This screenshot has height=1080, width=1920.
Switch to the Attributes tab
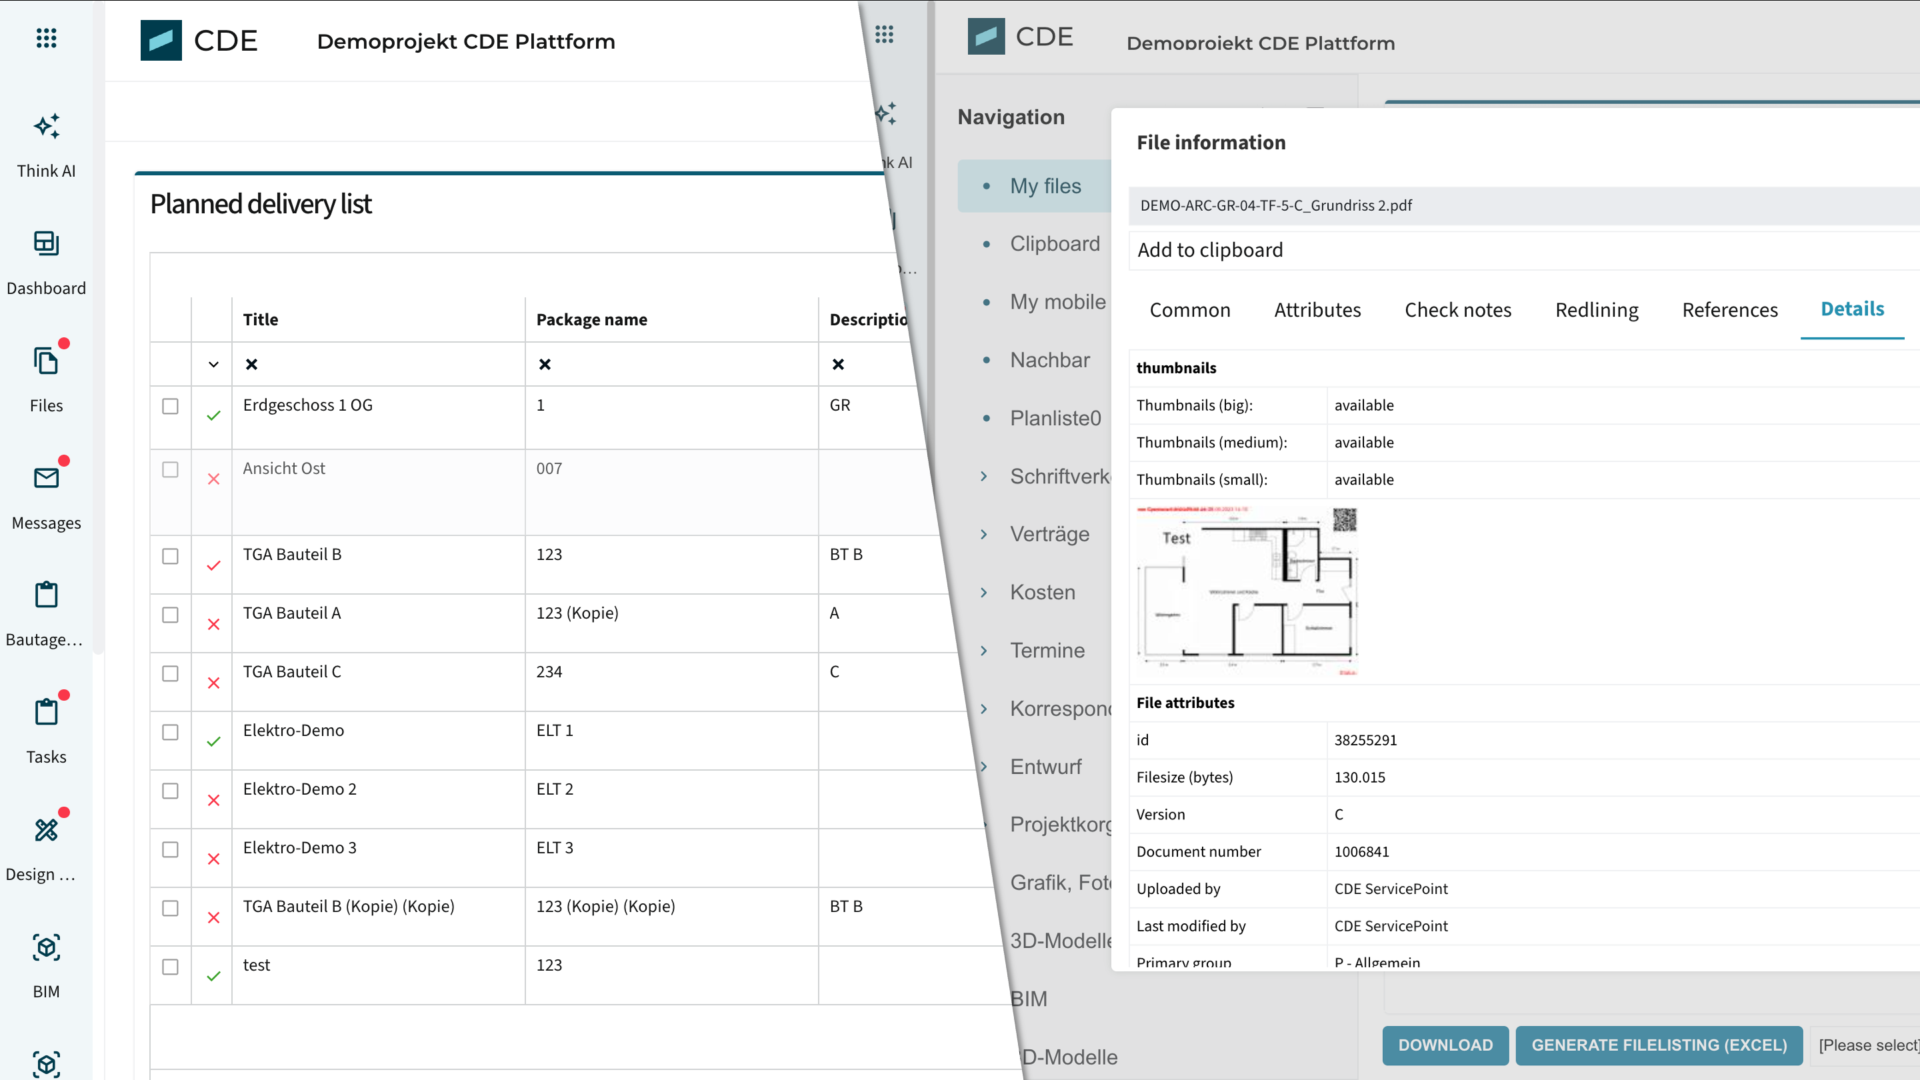point(1317,310)
